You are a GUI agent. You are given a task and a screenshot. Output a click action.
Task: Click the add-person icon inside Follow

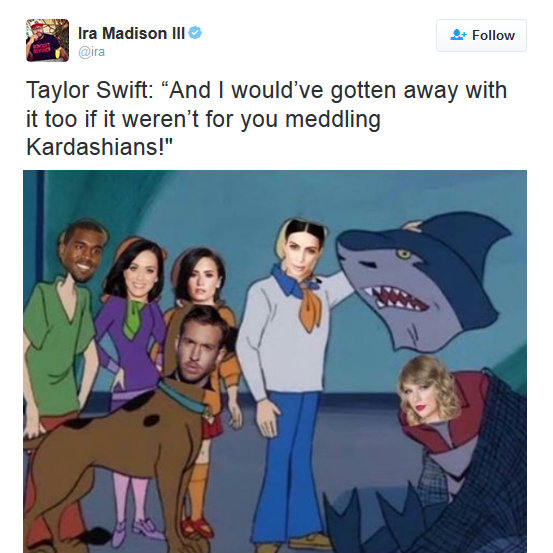click(x=458, y=35)
